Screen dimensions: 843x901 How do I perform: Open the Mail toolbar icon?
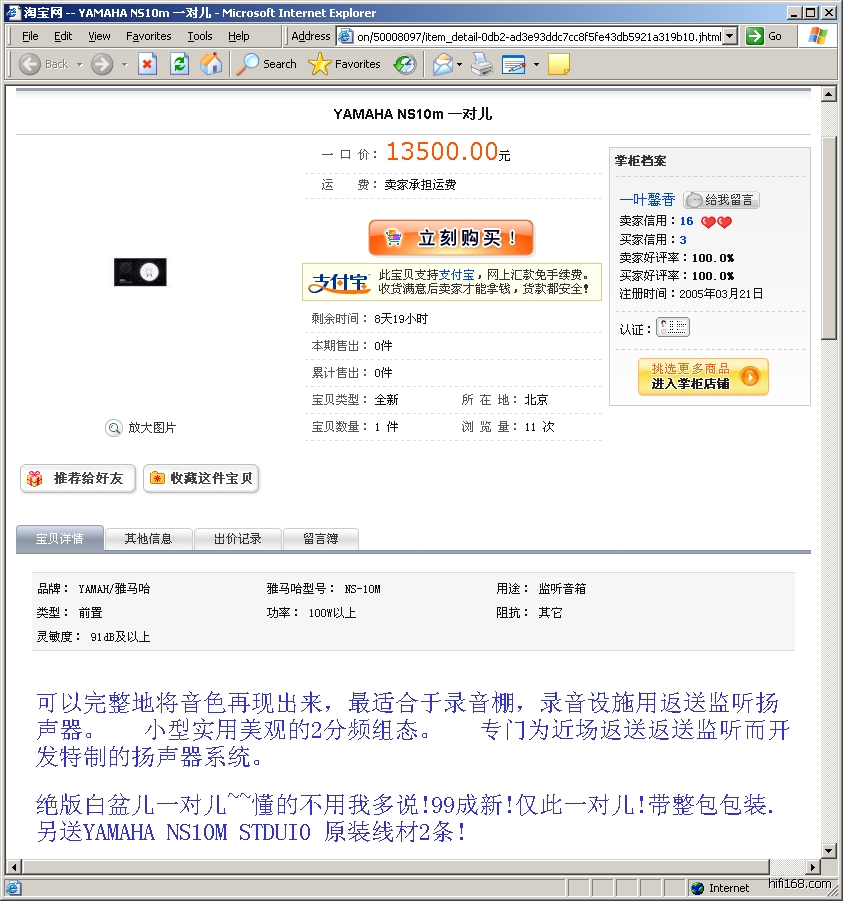click(441, 64)
